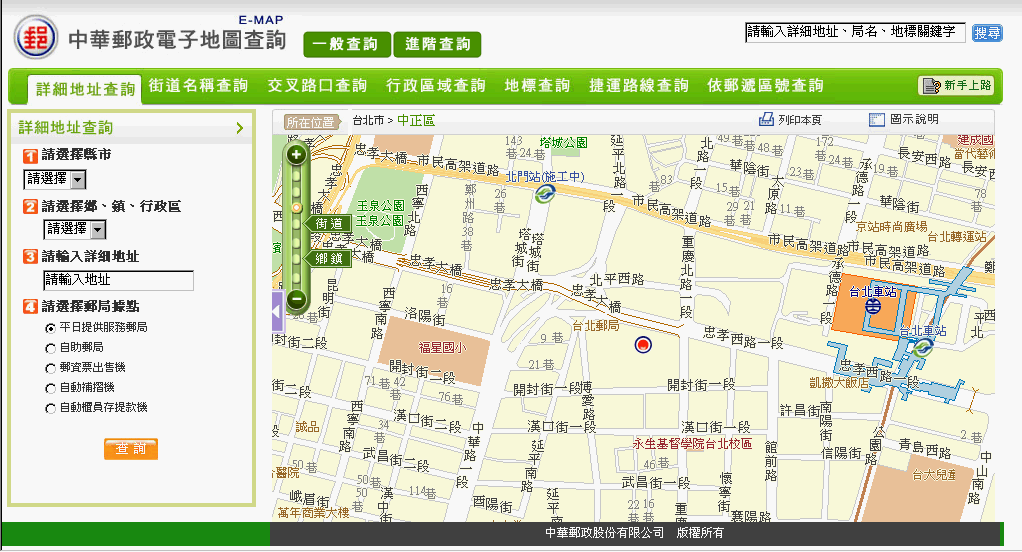Click the legend icon beside 圖示說明

(x=877, y=119)
